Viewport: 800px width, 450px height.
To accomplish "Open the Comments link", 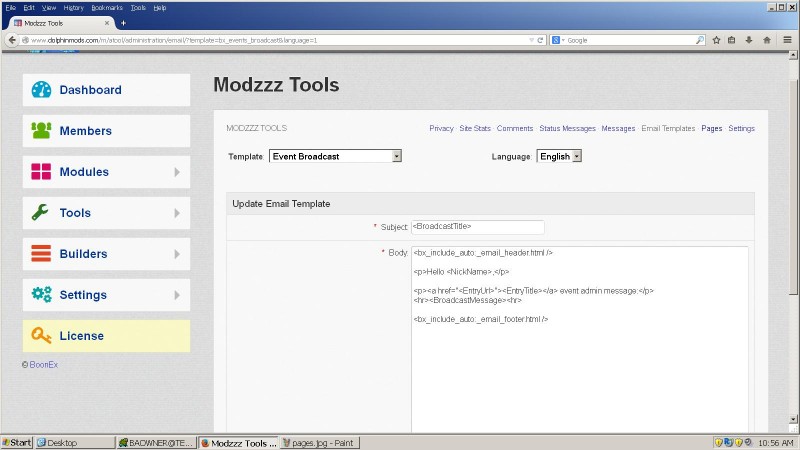I will click(515, 129).
